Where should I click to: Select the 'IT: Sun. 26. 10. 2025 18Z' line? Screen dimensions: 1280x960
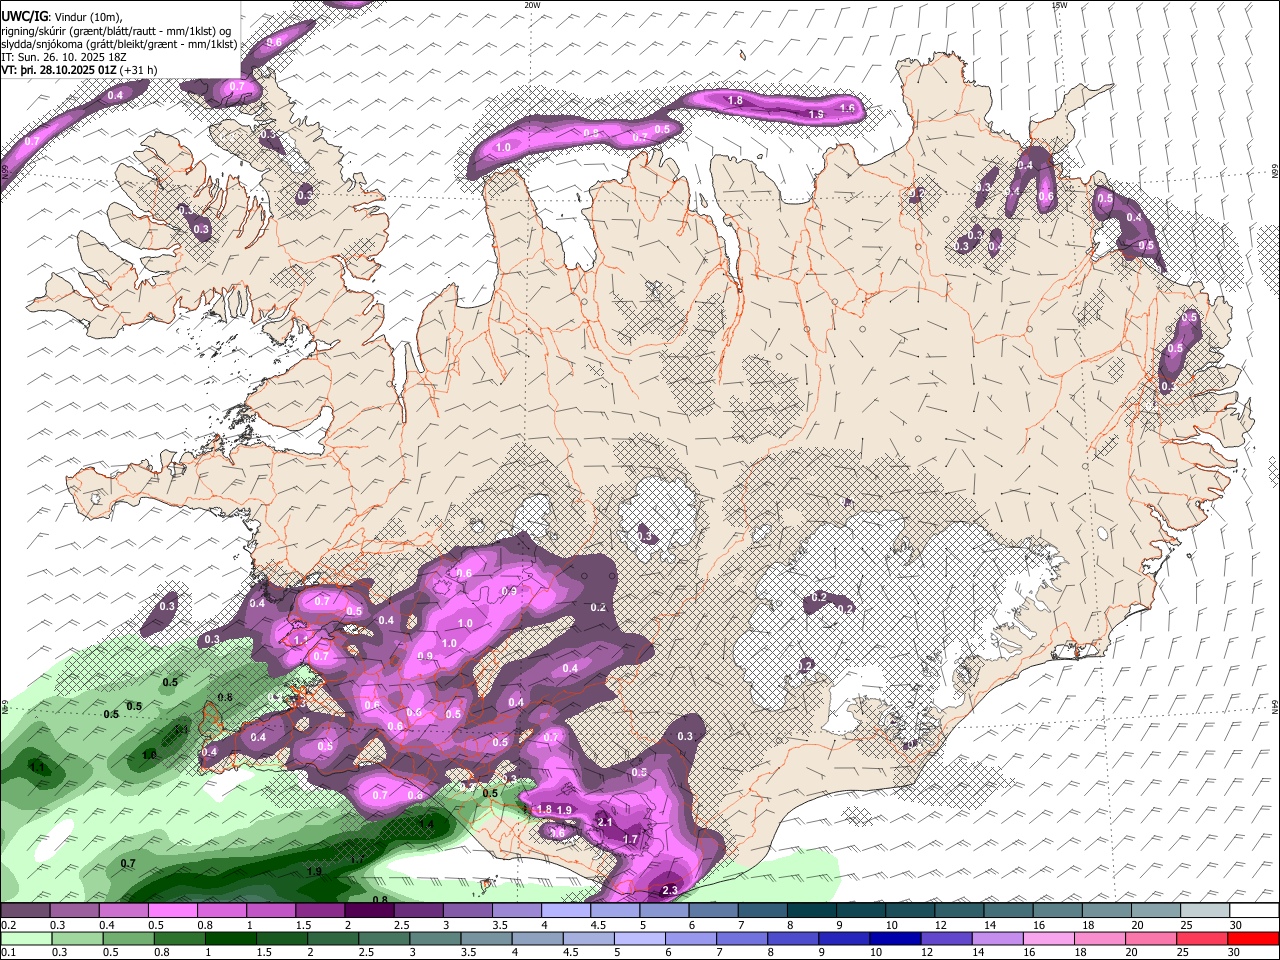[x=65, y=57]
